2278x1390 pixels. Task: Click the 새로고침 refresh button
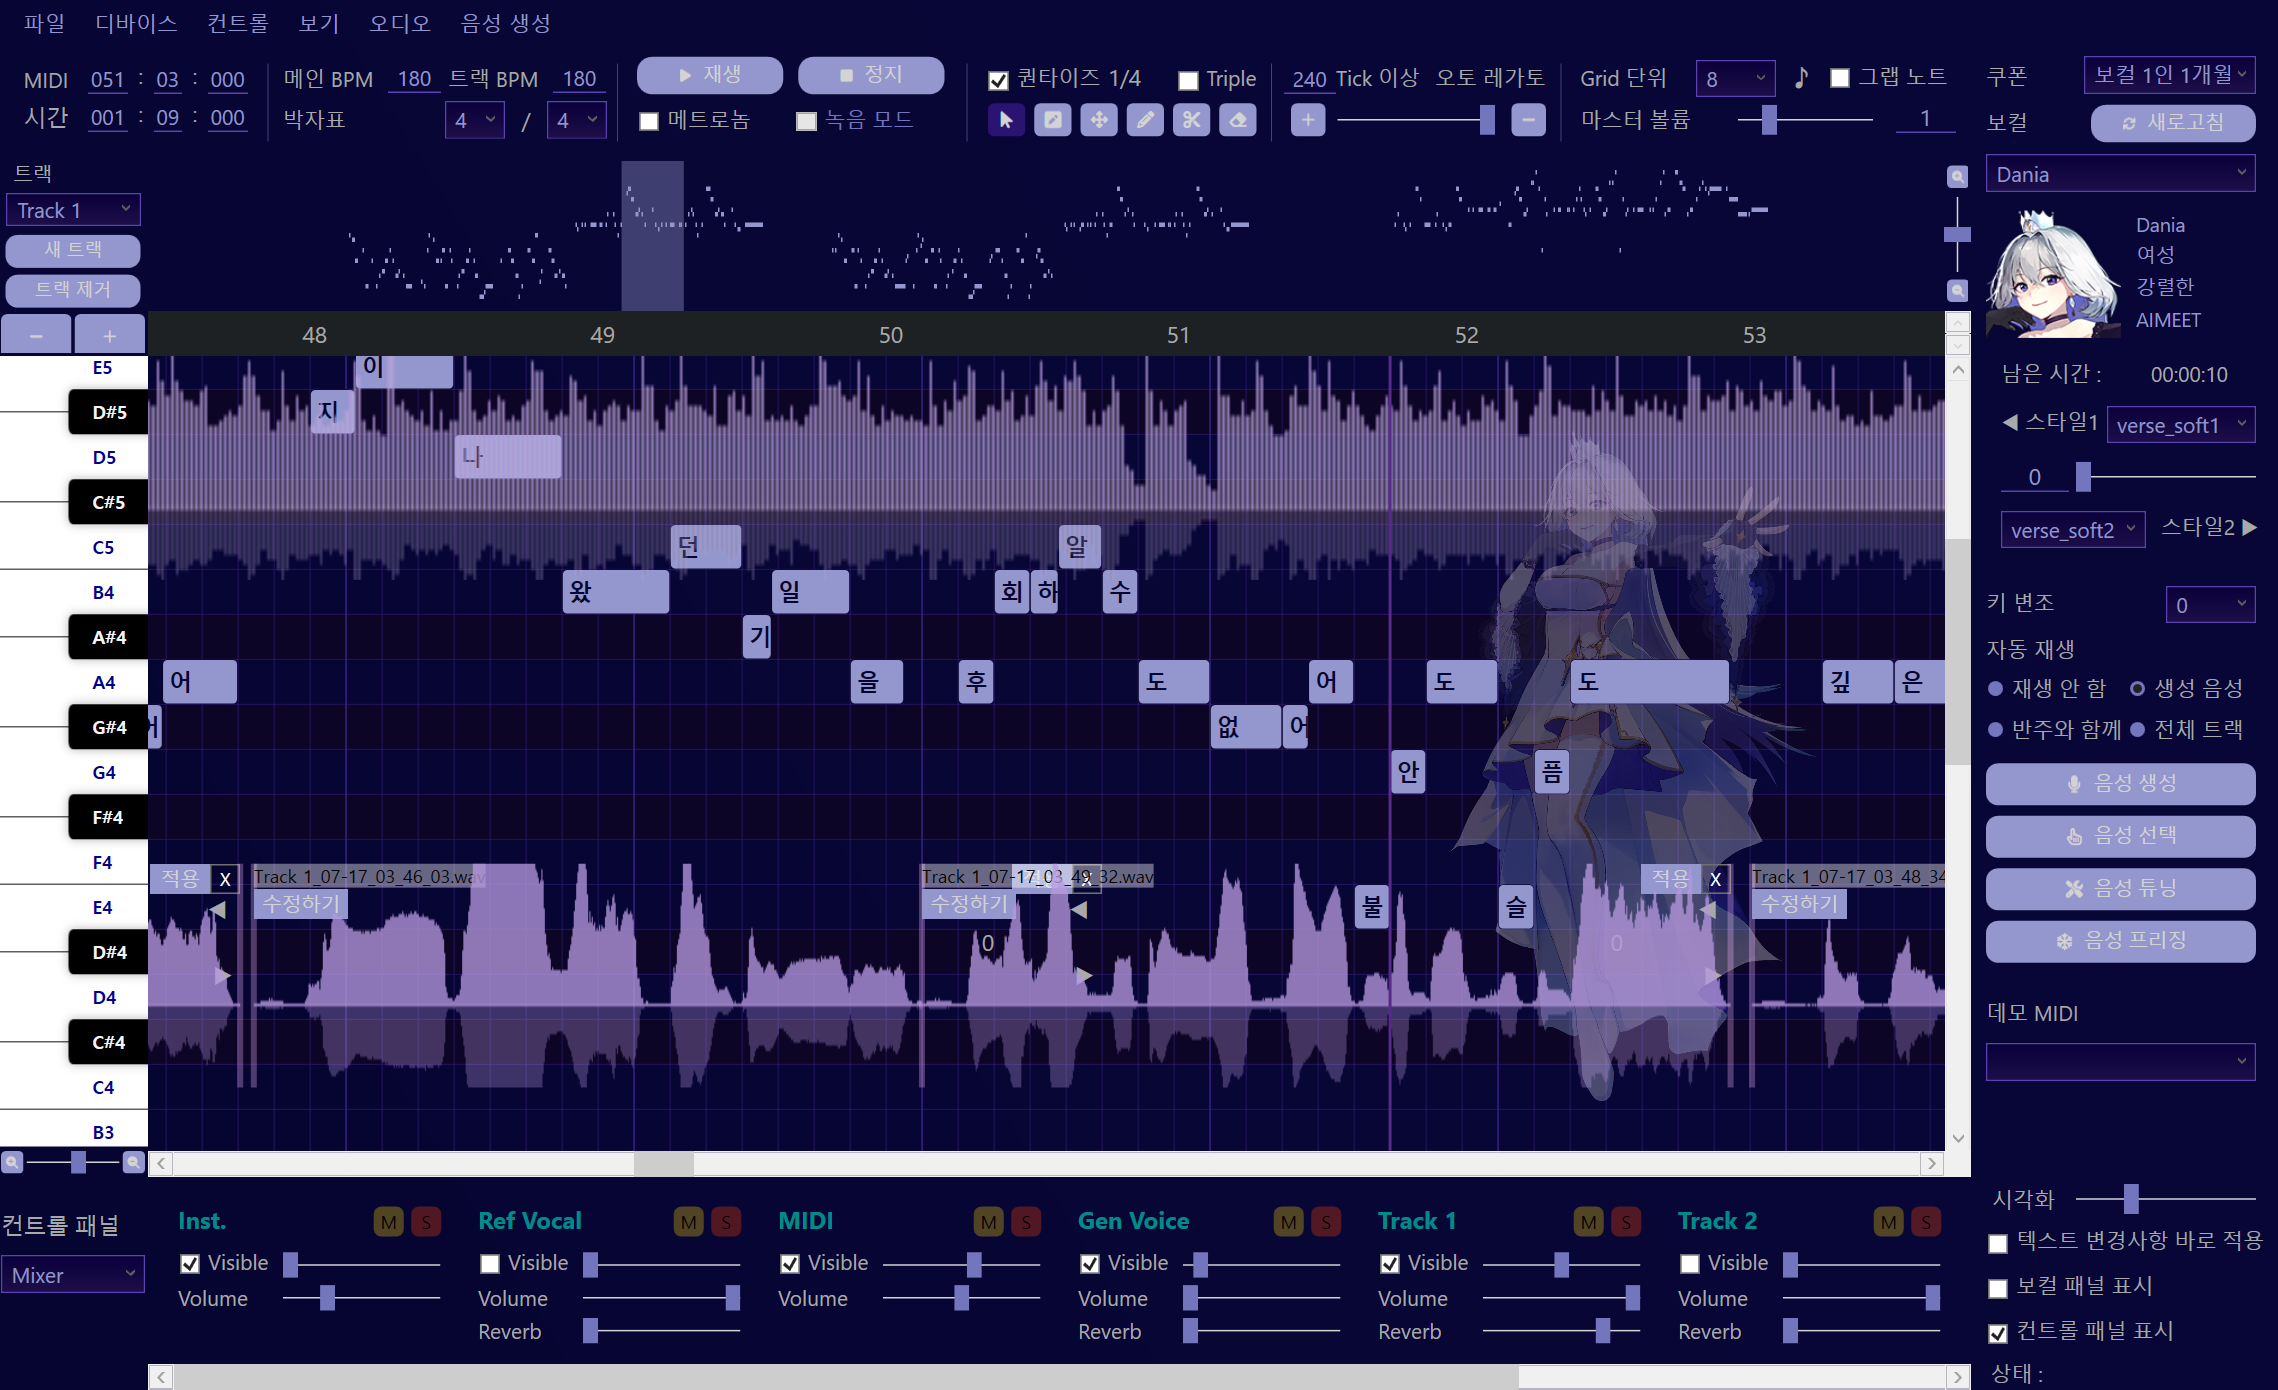click(2172, 123)
